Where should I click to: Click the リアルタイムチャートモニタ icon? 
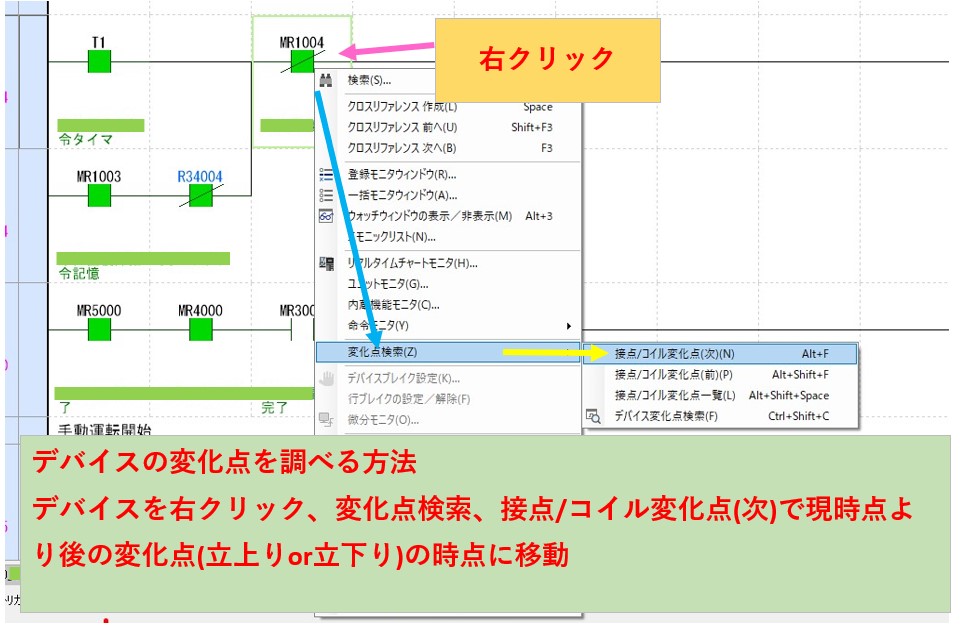pyautogui.click(x=325, y=264)
